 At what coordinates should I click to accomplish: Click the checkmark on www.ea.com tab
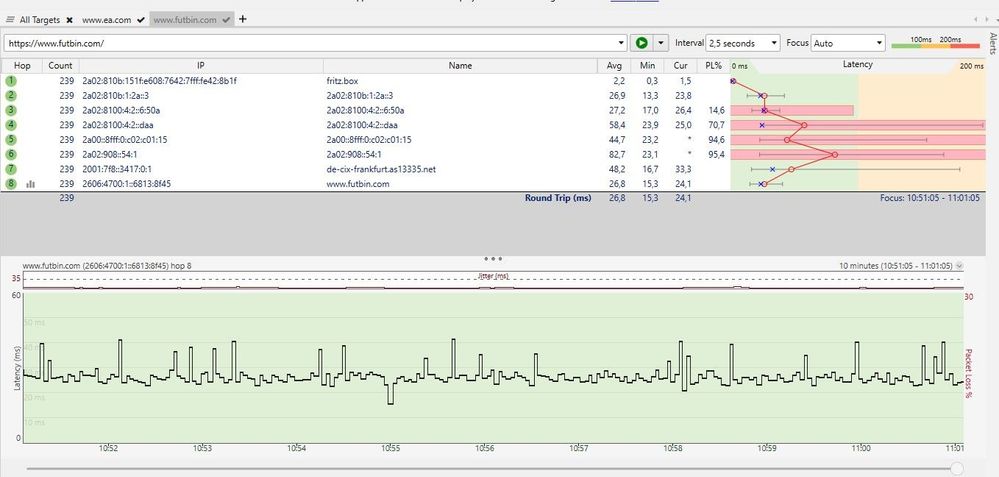coord(140,20)
